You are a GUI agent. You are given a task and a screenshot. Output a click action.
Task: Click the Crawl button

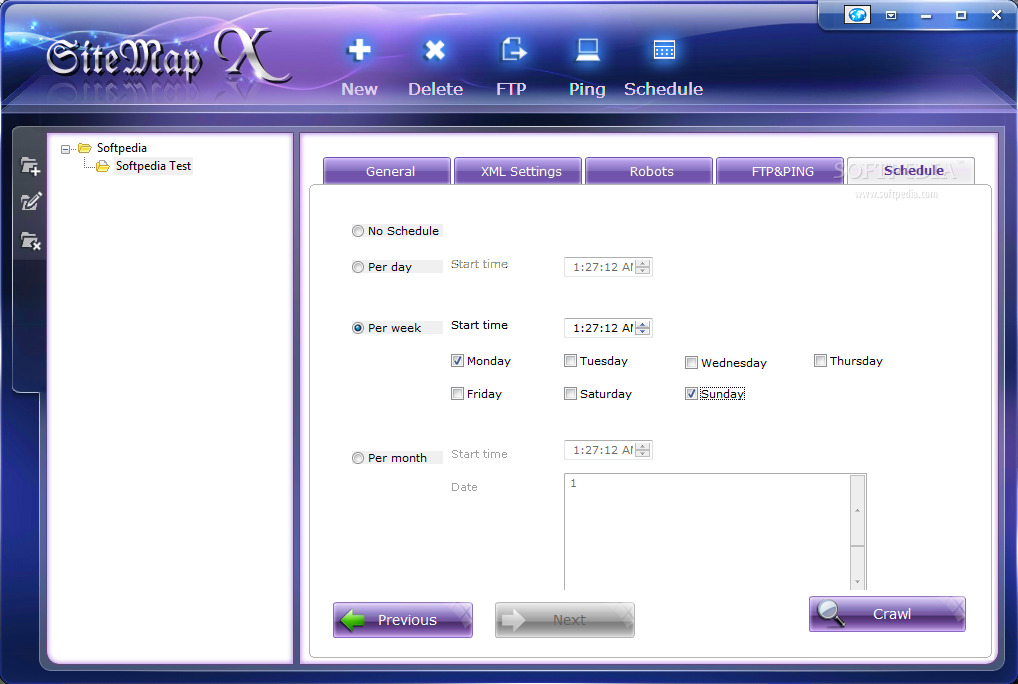(x=888, y=614)
